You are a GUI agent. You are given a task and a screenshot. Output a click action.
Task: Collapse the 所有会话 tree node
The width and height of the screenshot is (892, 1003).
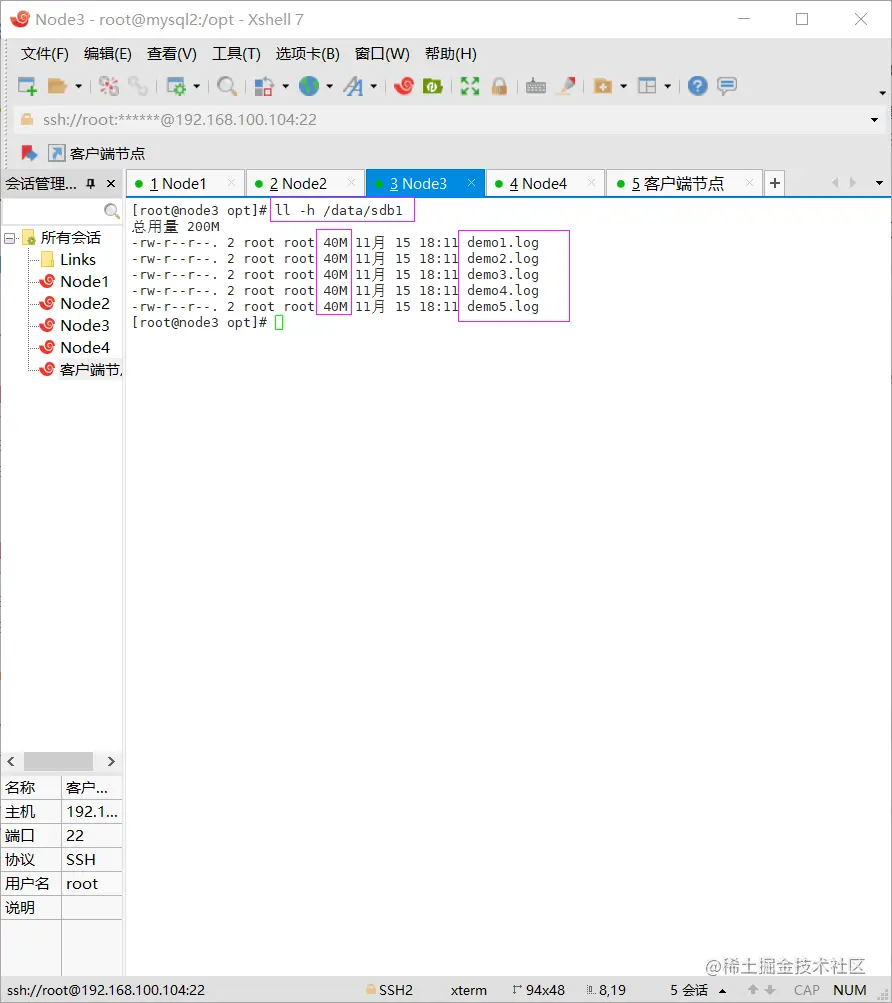click(10, 239)
